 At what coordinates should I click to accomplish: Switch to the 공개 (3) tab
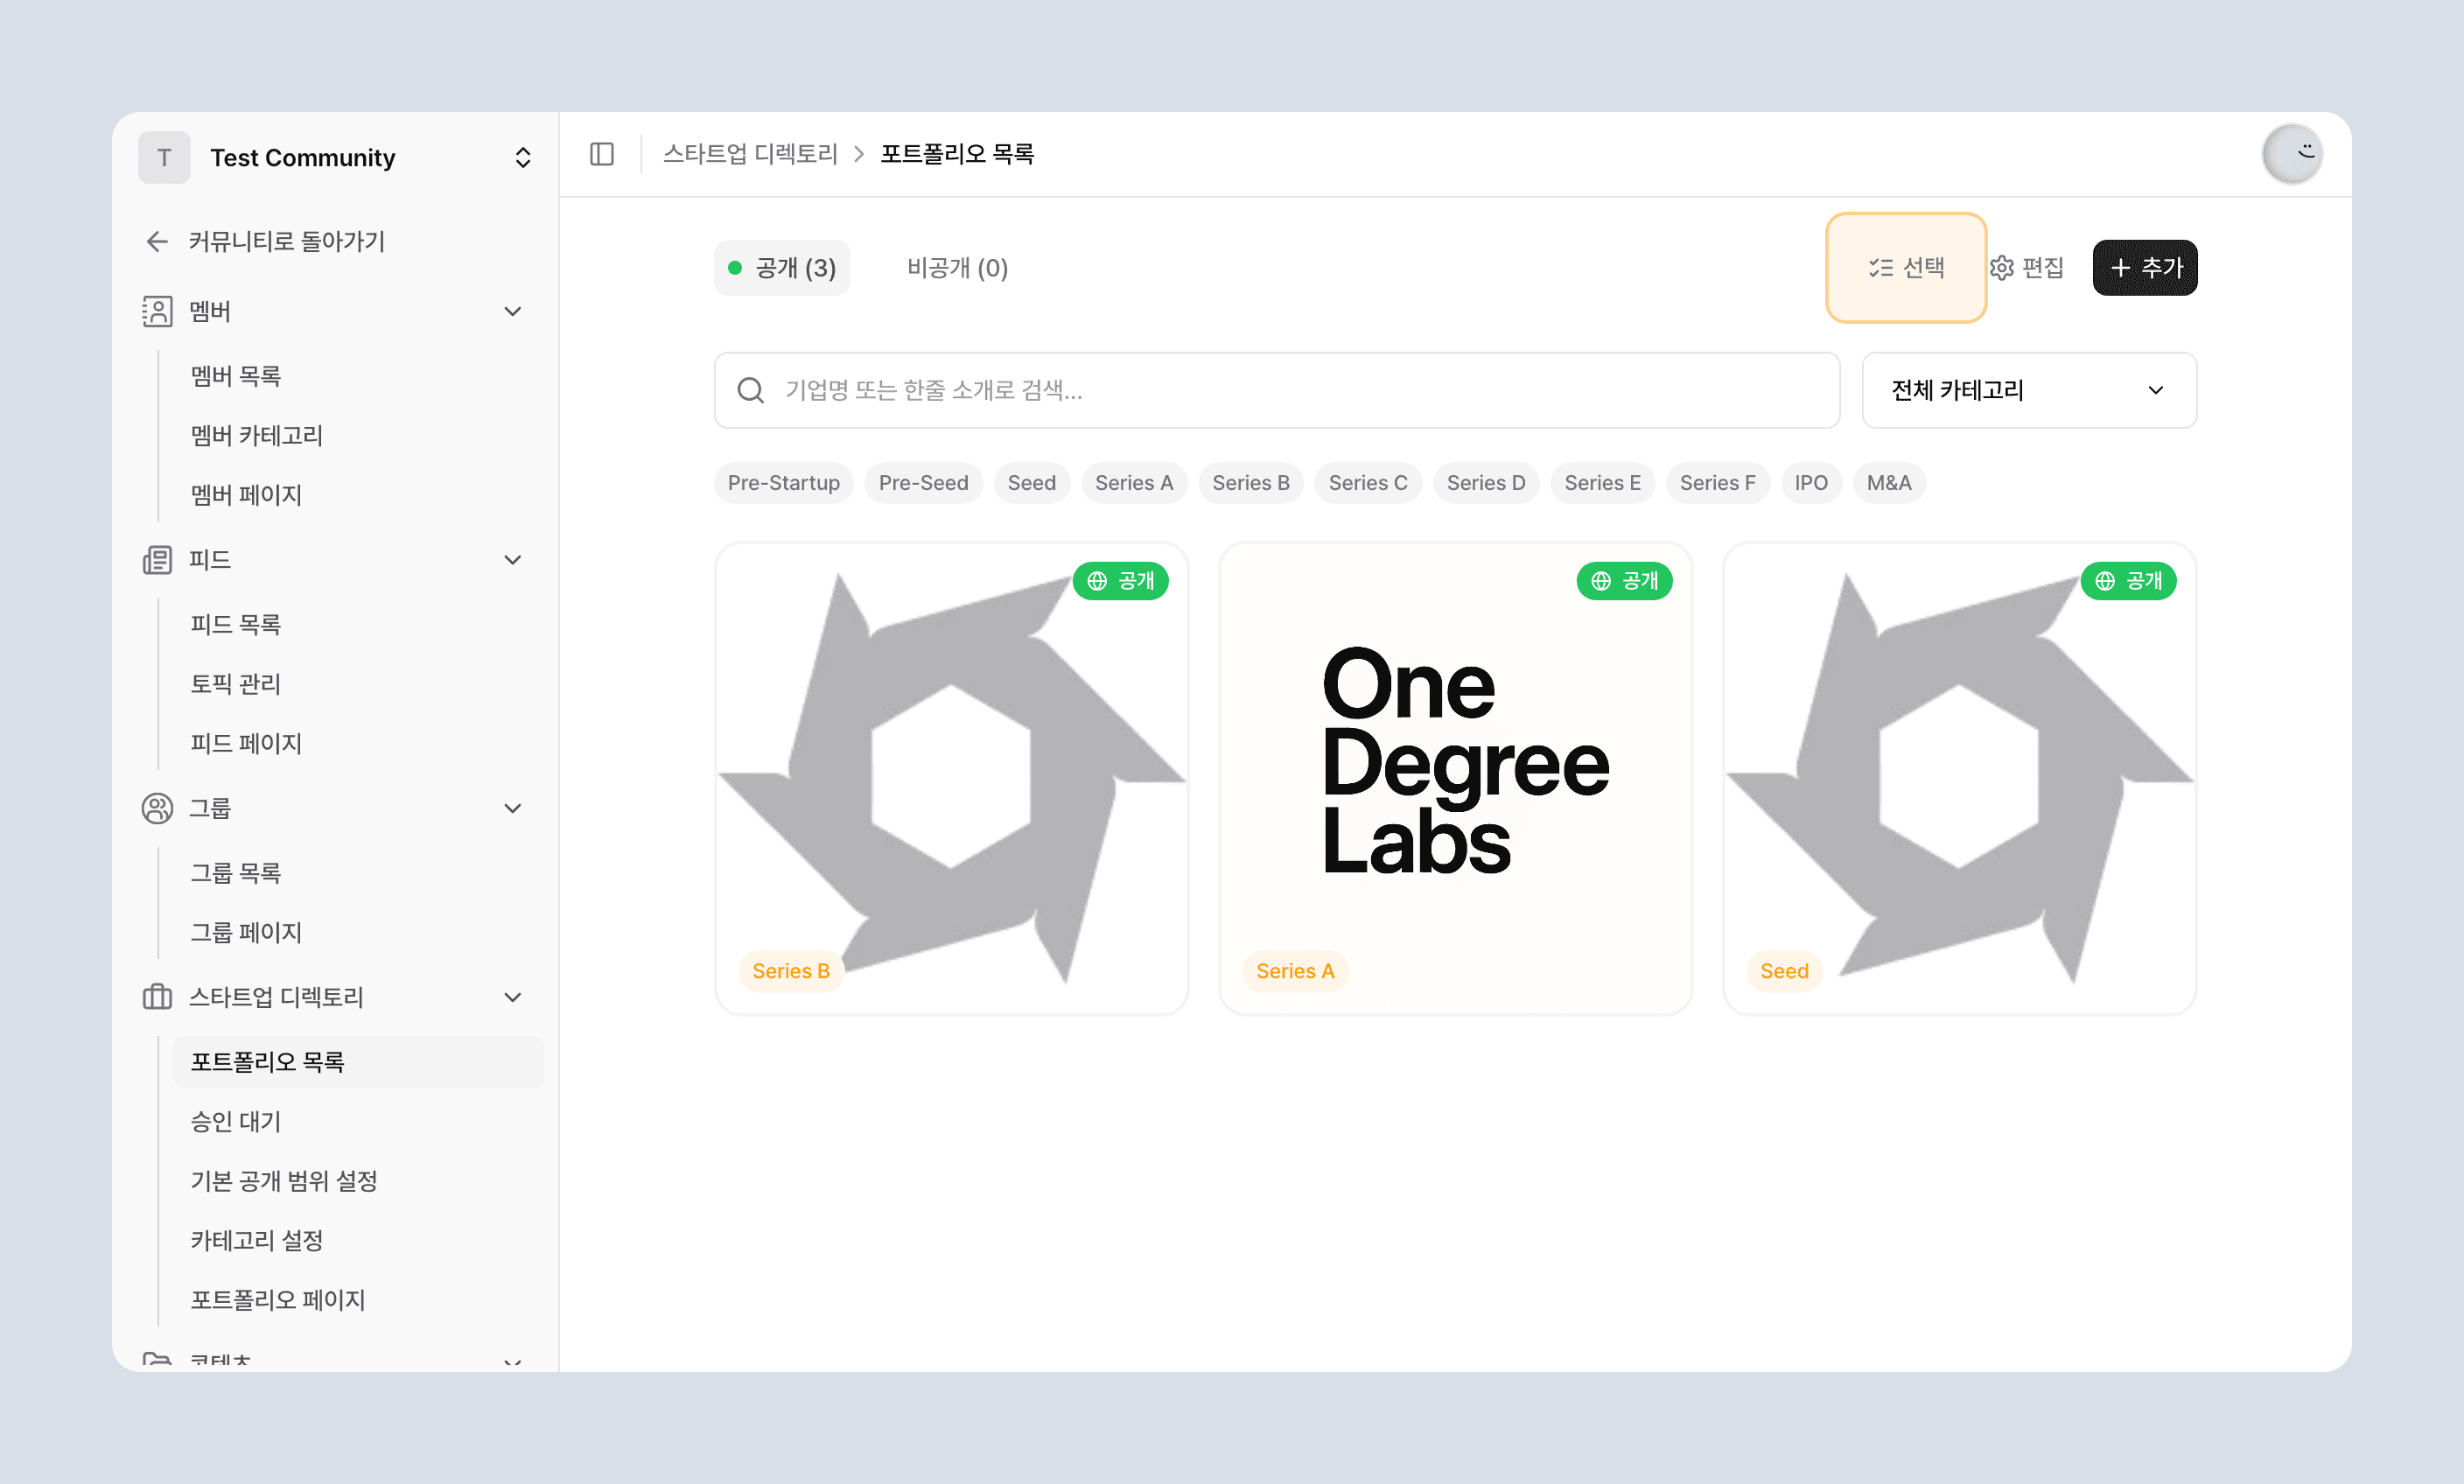782,268
